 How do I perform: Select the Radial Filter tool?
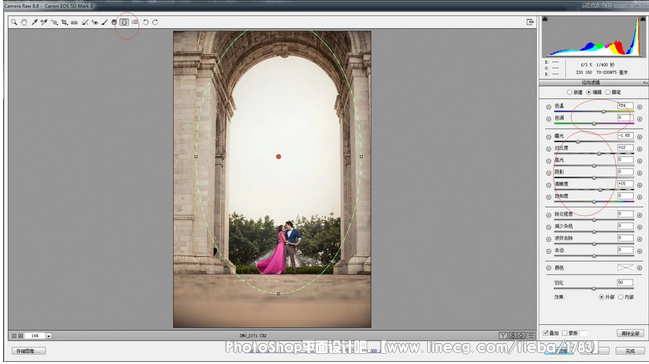click(124, 22)
